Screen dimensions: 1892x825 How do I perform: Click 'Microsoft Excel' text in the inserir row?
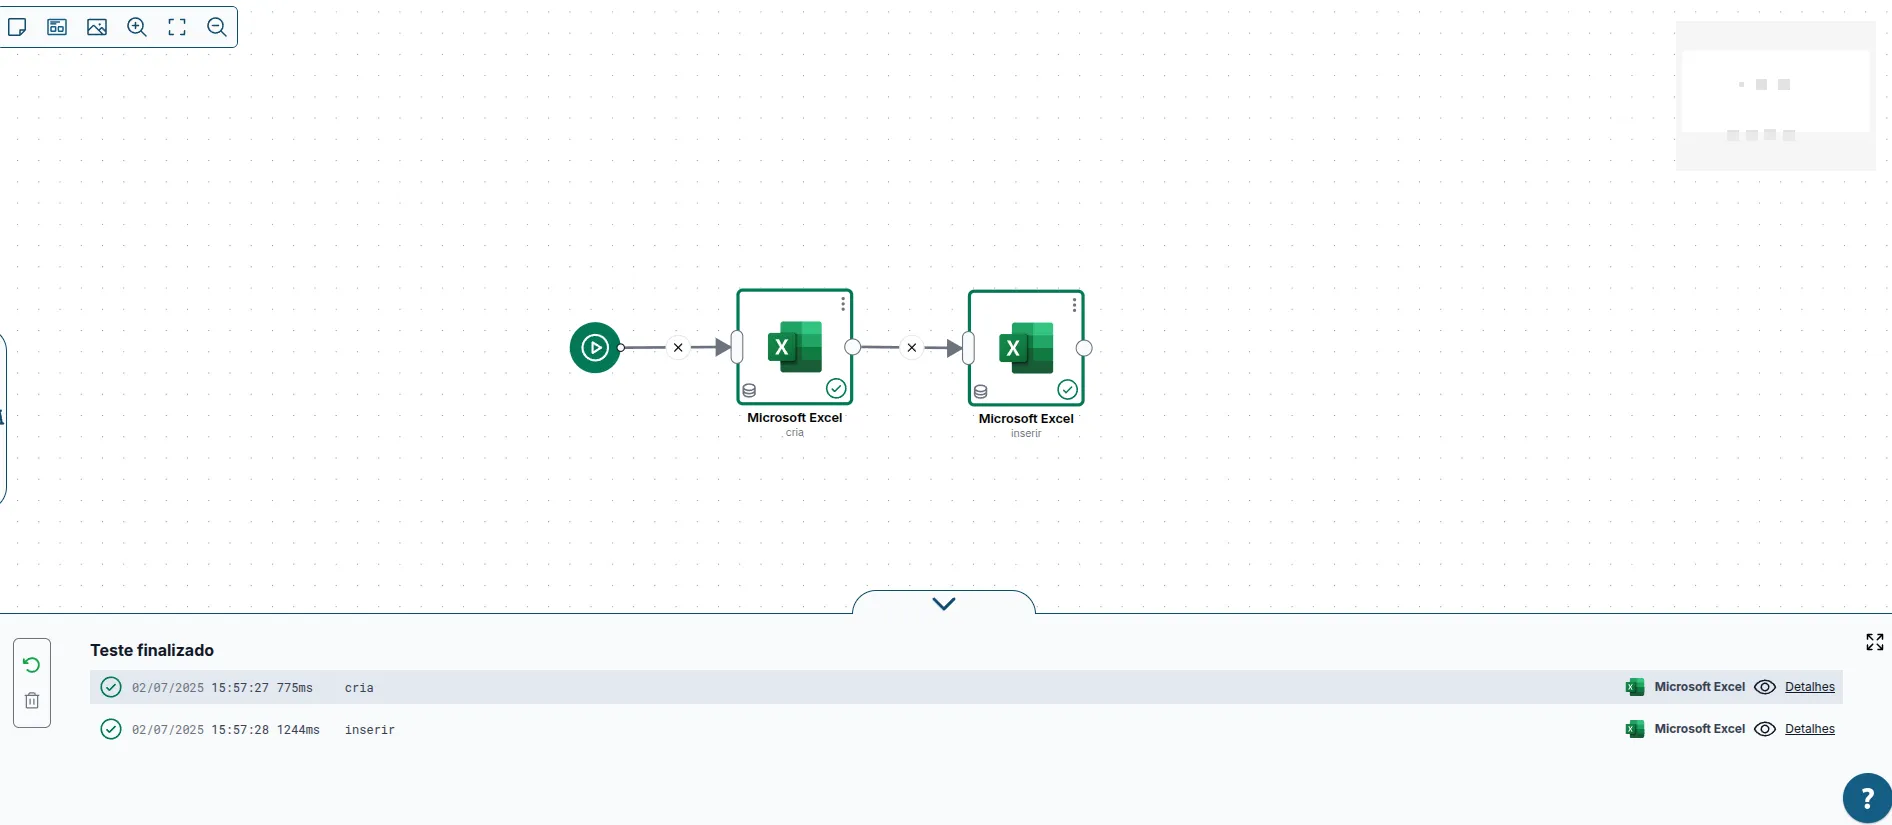(x=1700, y=729)
